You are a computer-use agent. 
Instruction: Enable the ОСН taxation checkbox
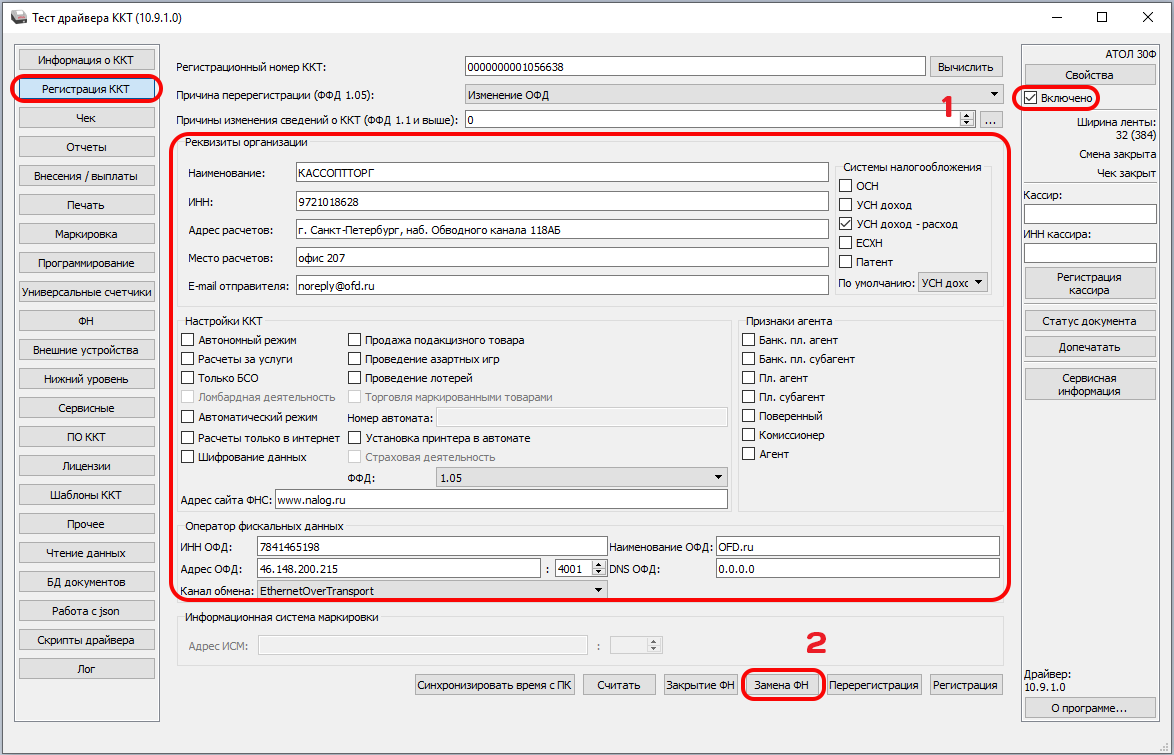[x=846, y=186]
